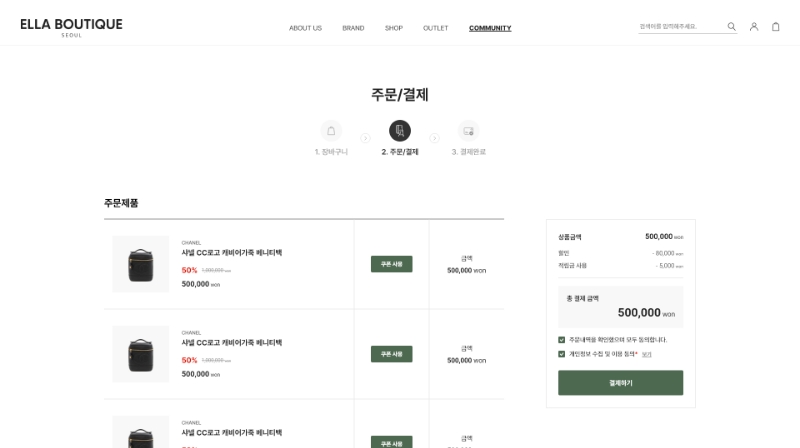Screen dimensions: 800x448
Task: Open the ABOUT US menu
Action: pyautogui.click(x=305, y=28)
